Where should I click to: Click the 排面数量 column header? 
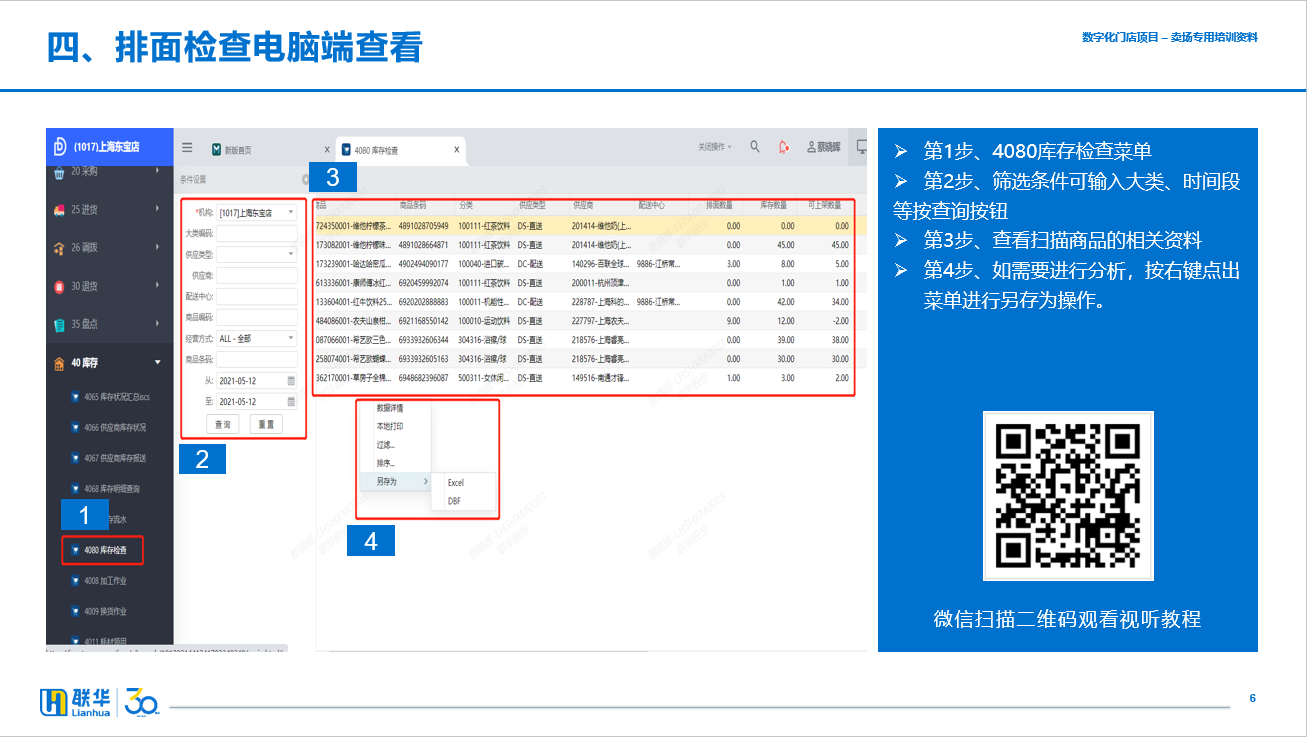pyautogui.click(x=719, y=205)
